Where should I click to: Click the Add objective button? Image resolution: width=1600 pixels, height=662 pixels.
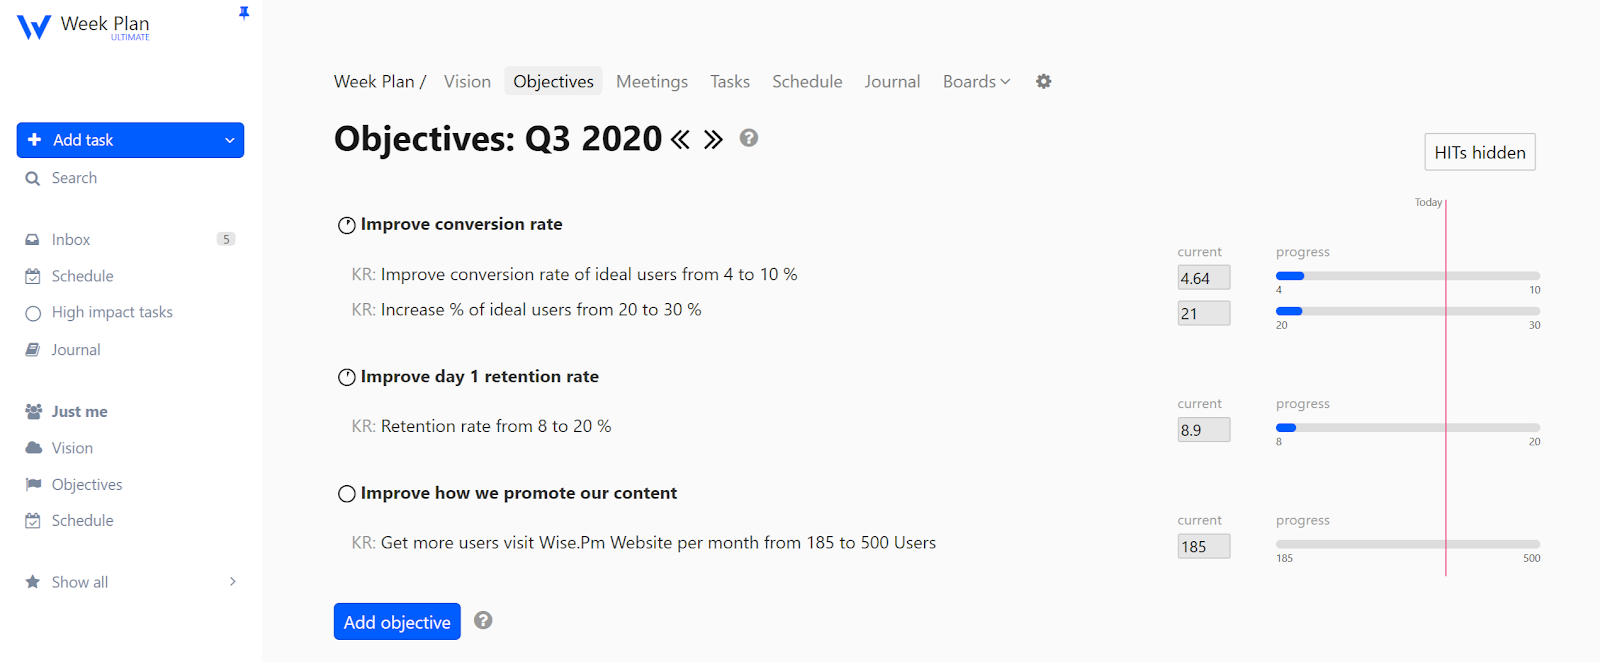[x=396, y=621]
